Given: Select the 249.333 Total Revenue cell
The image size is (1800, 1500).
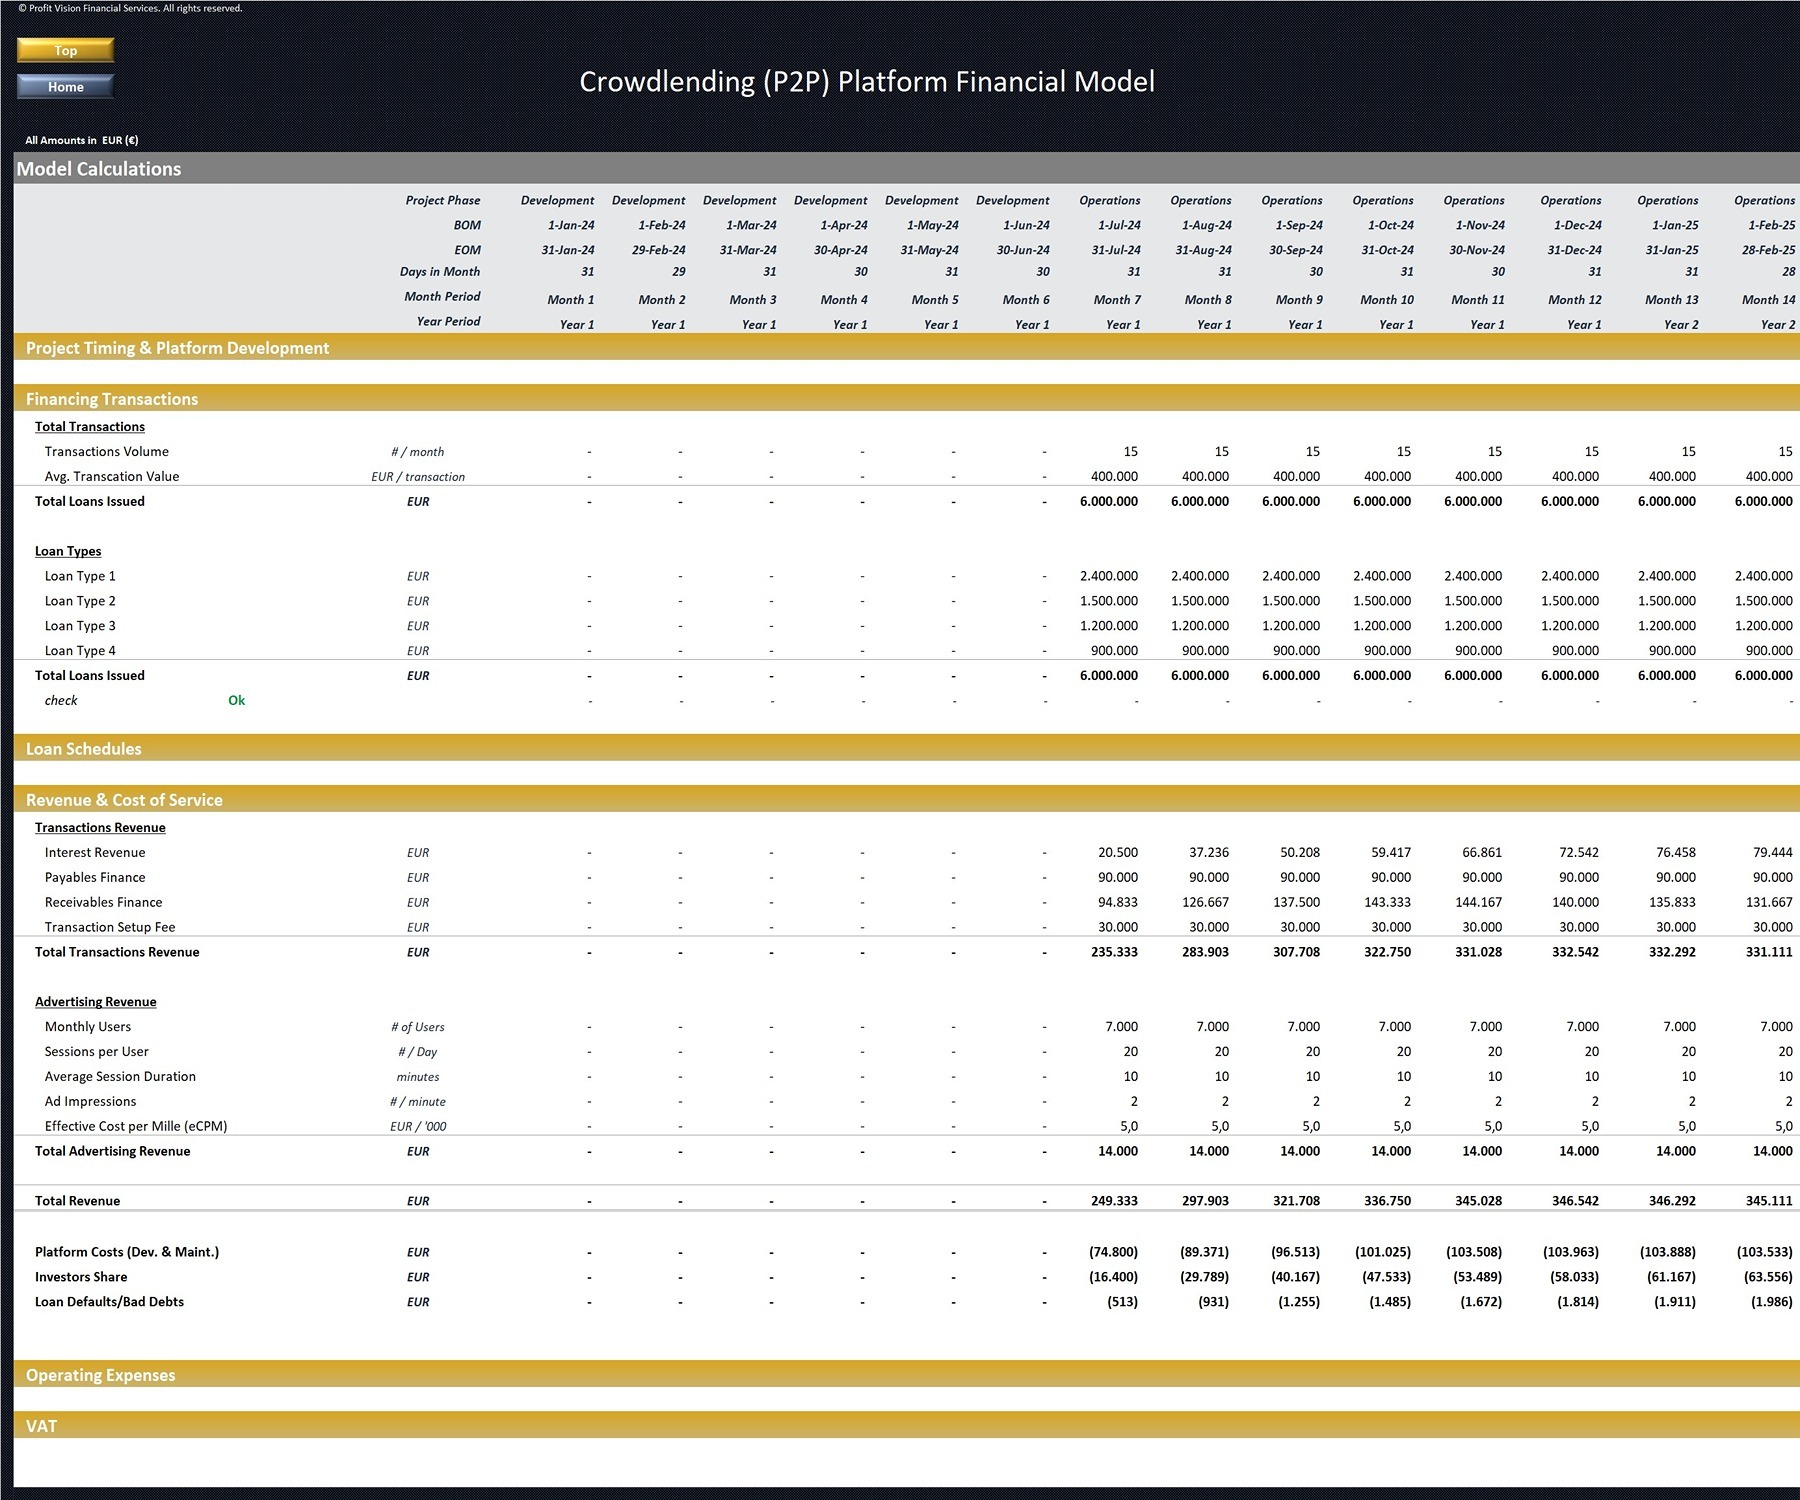Looking at the screenshot, I should tap(1114, 1201).
